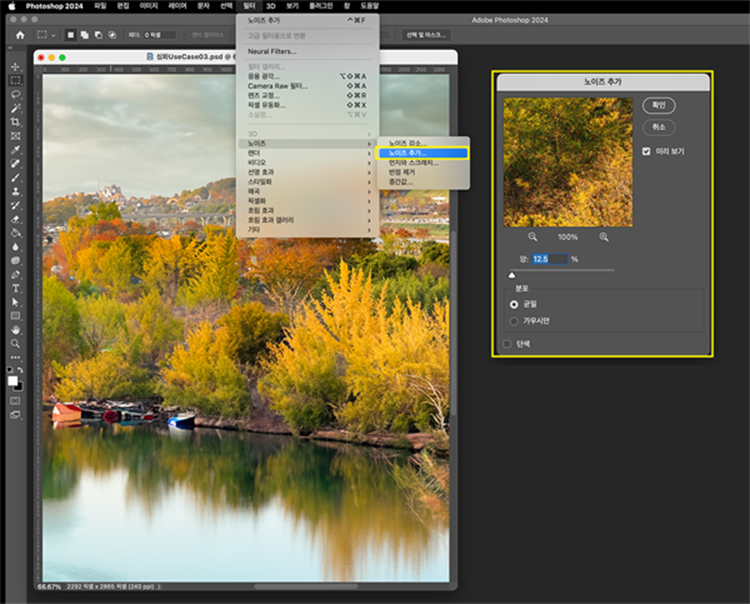Change screen mode icon

pos(15,415)
